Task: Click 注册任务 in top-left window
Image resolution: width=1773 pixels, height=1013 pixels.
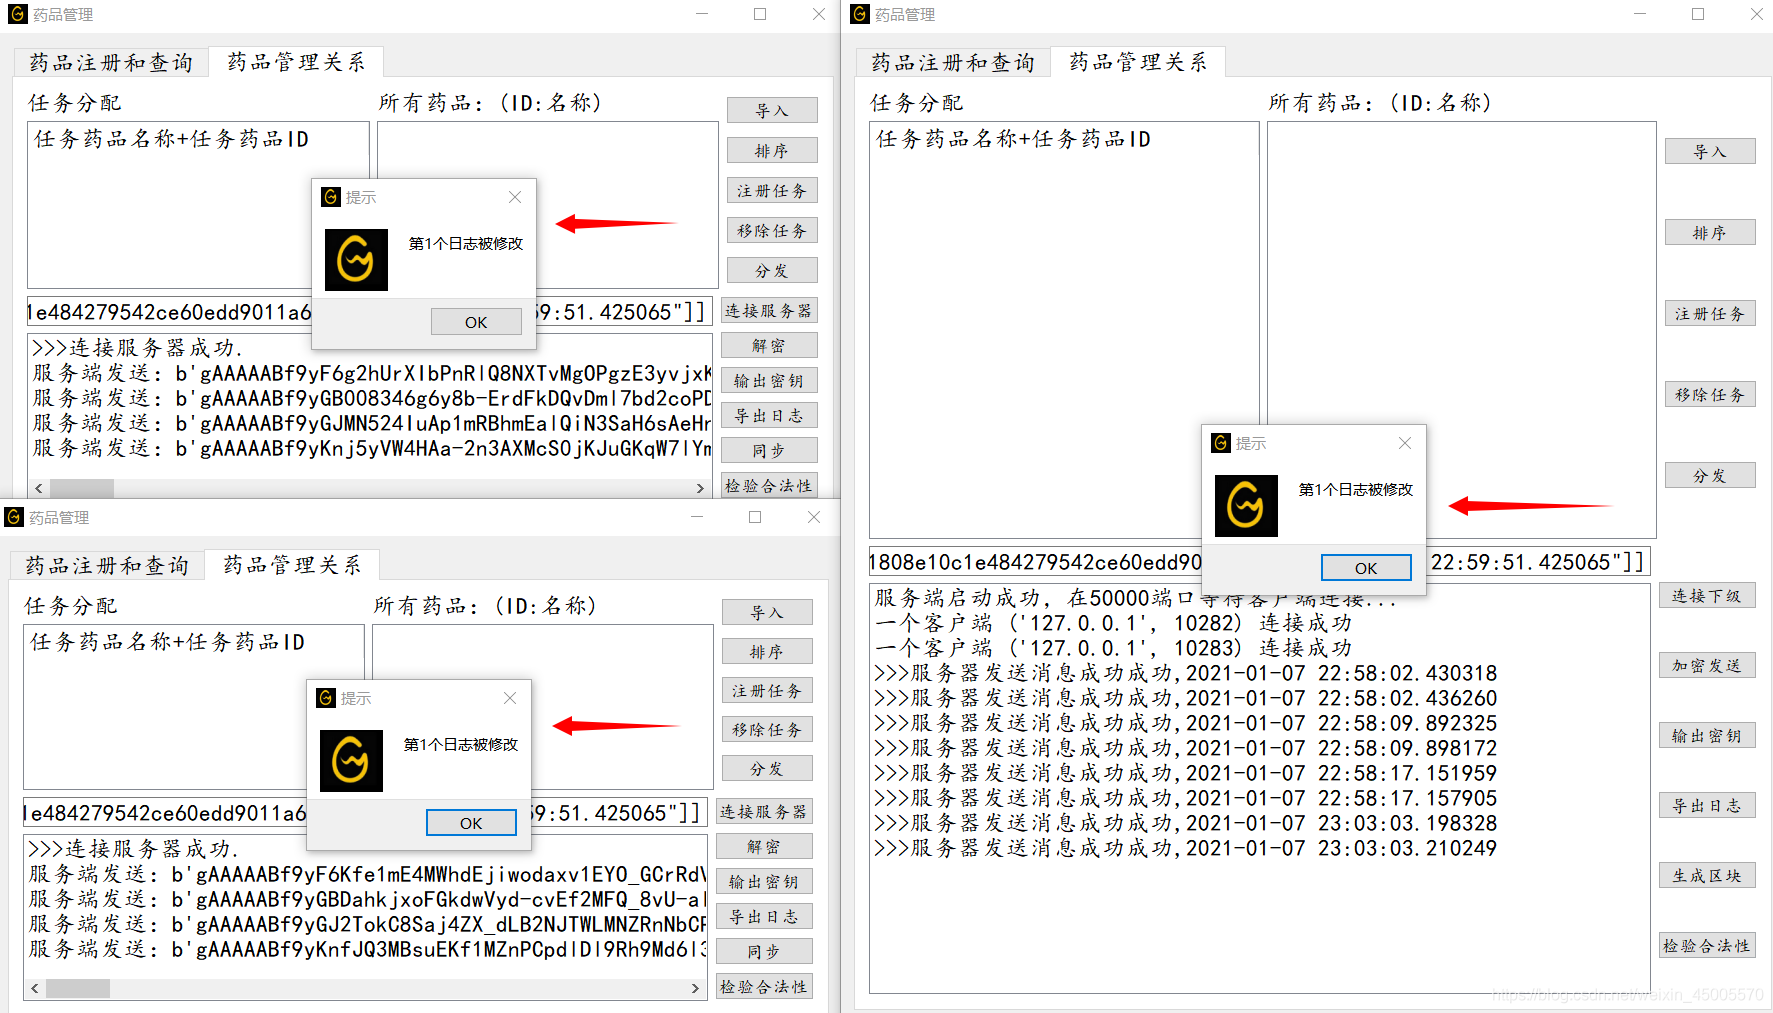Action: [772, 190]
